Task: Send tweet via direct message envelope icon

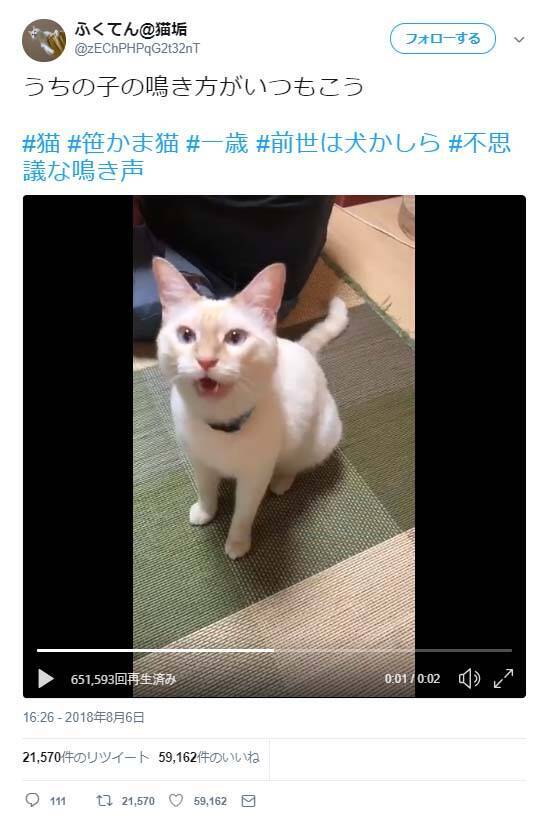Action: [248, 800]
